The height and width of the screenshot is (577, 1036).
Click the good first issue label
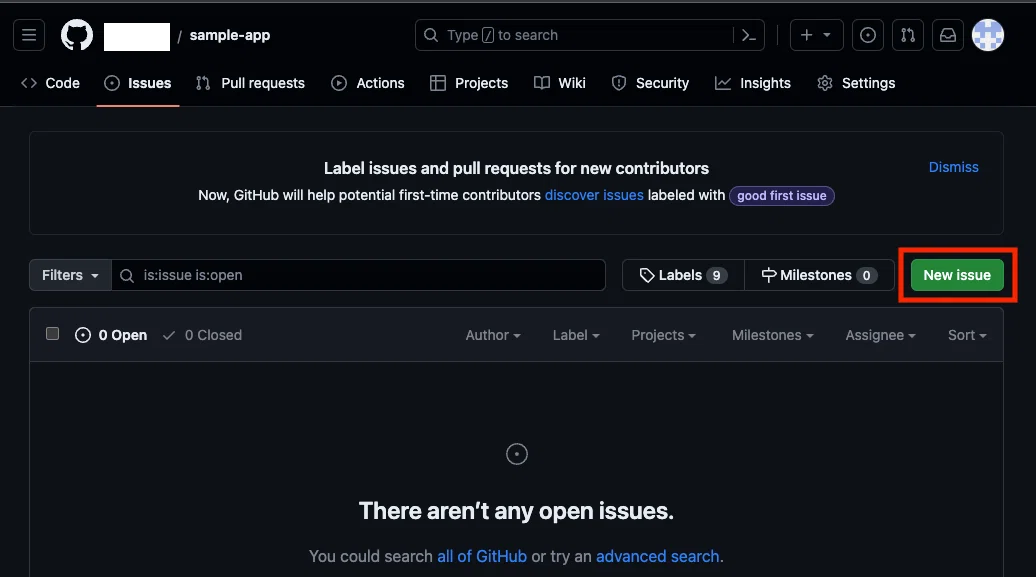[782, 196]
